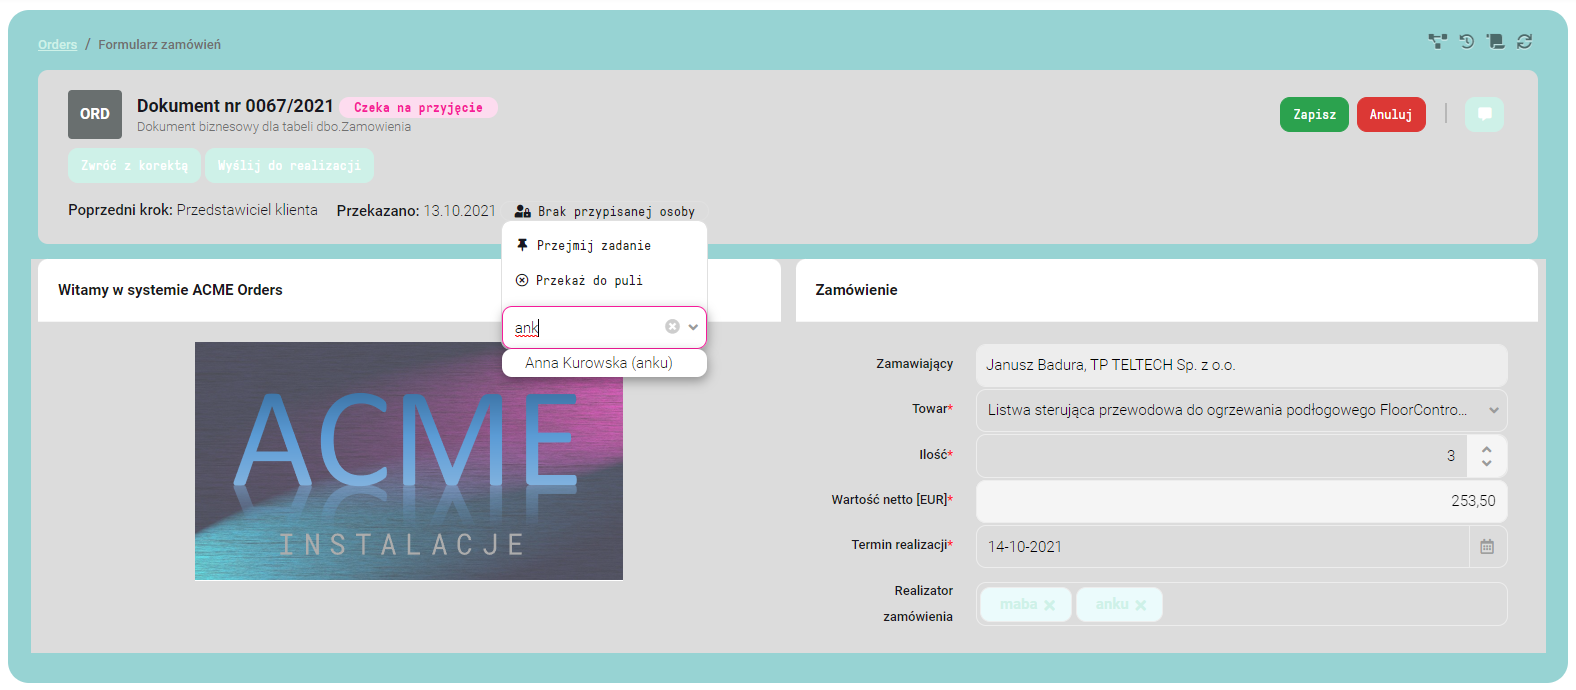Expand the person search dropdown arrow

[x=693, y=327]
